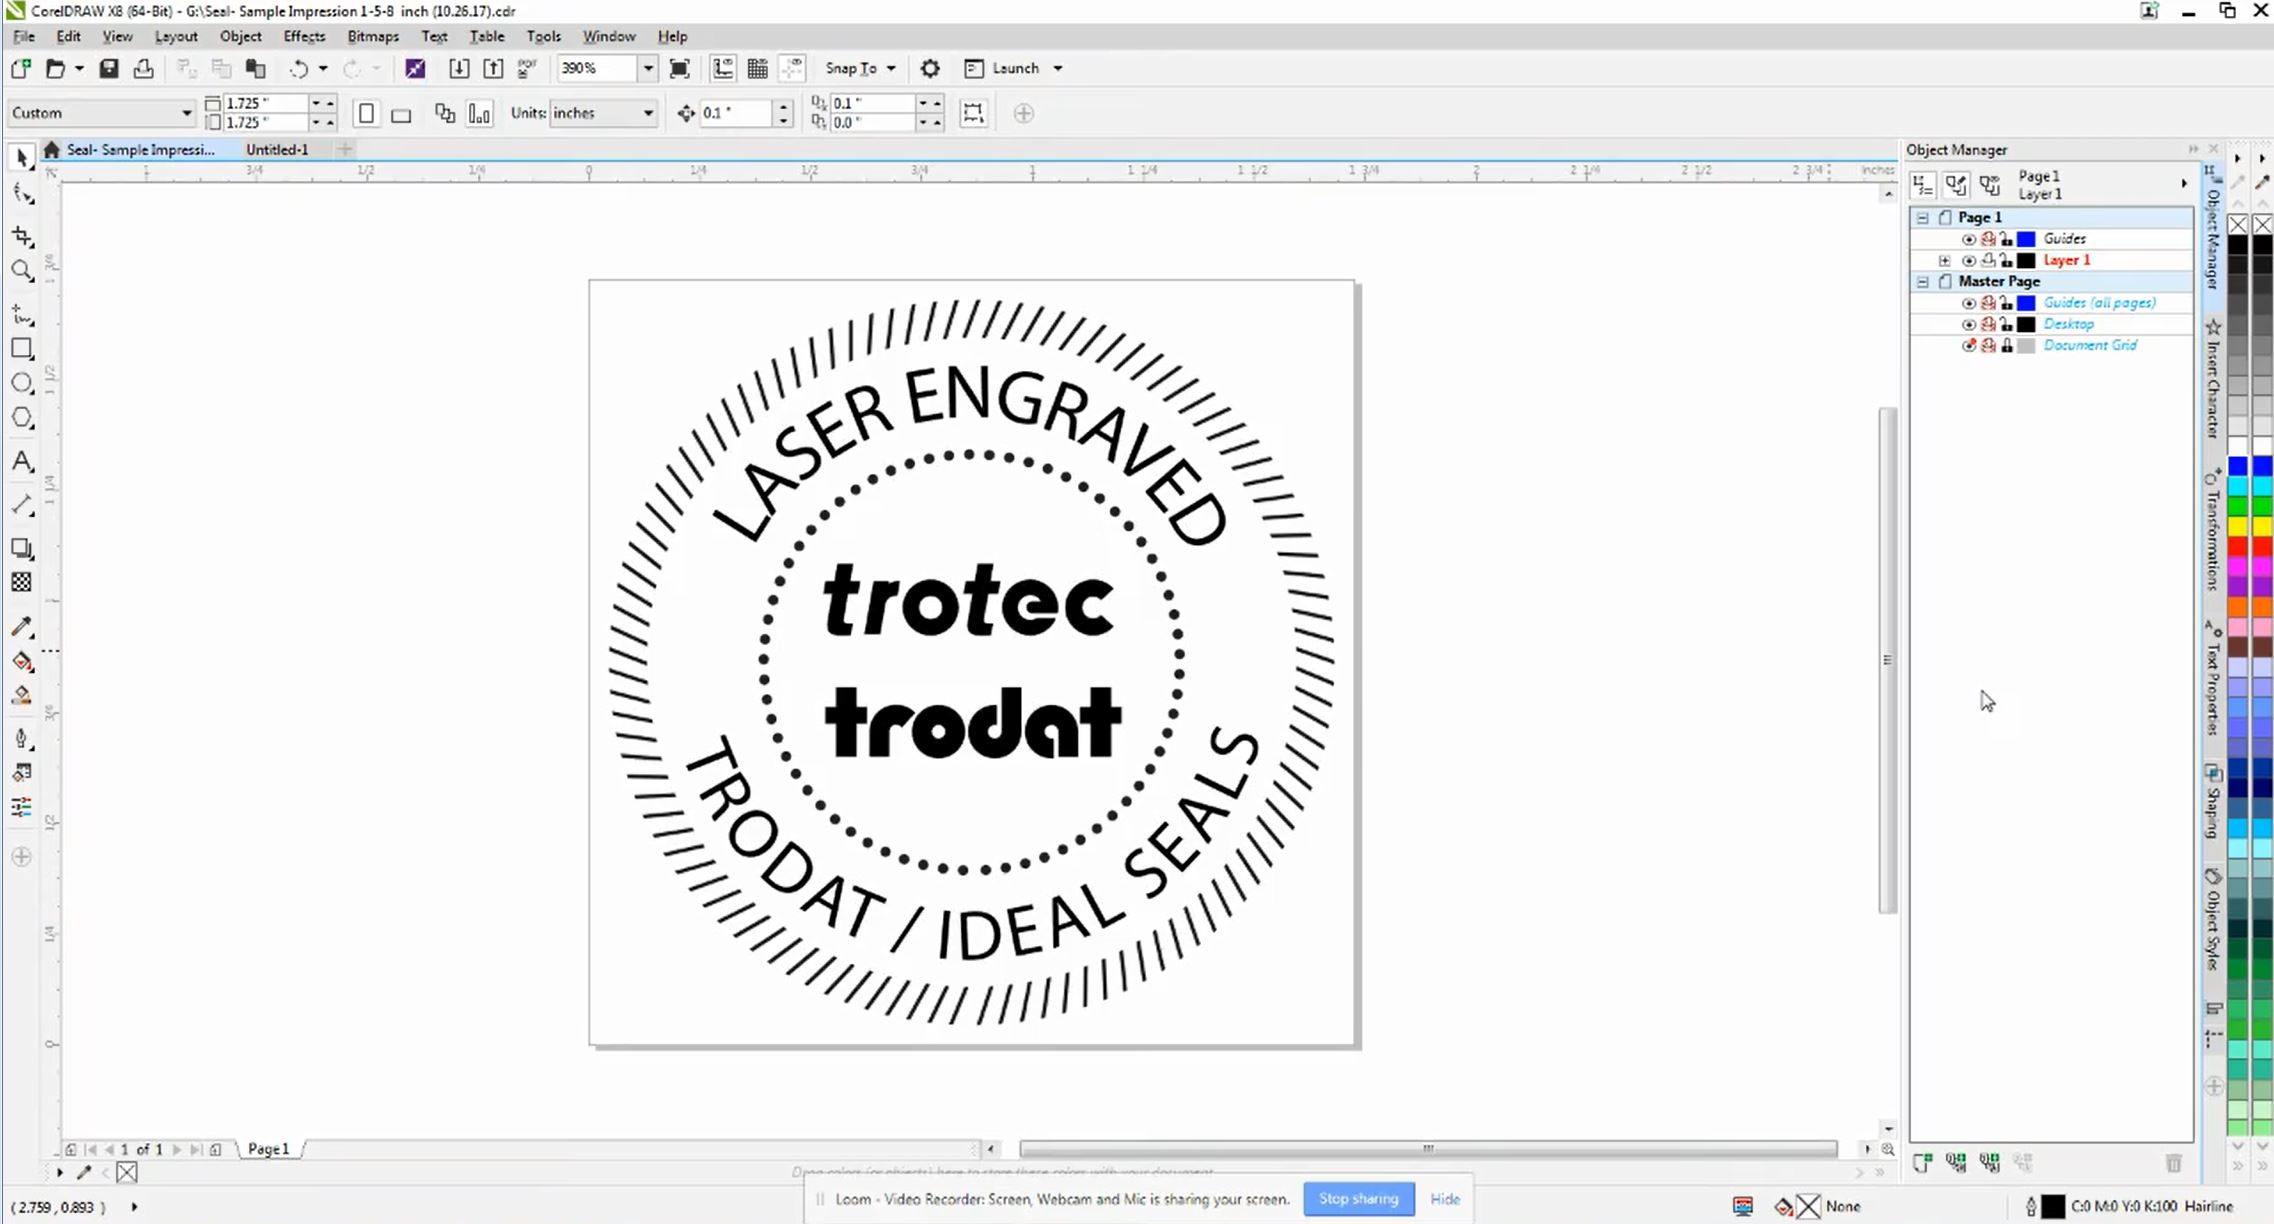The height and width of the screenshot is (1224, 2274).
Task: Click the New document icon
Action: click(20, 68)
